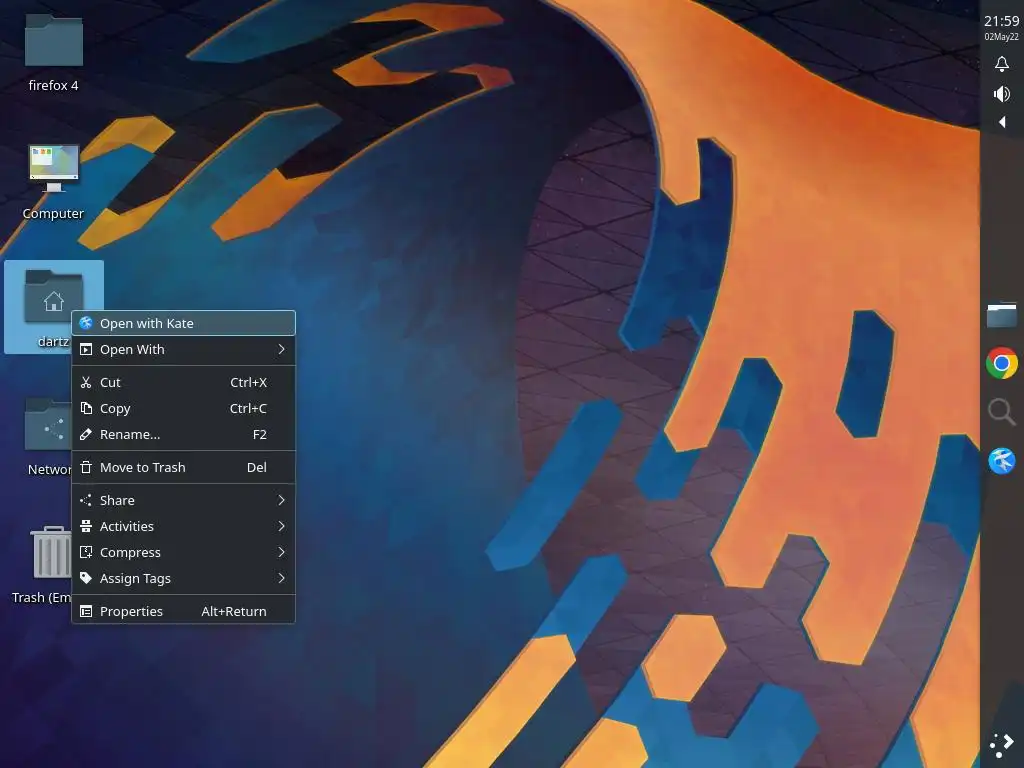Click the Computer label text
Screen dimensions: 1024x768
click(x=54, y=214)
